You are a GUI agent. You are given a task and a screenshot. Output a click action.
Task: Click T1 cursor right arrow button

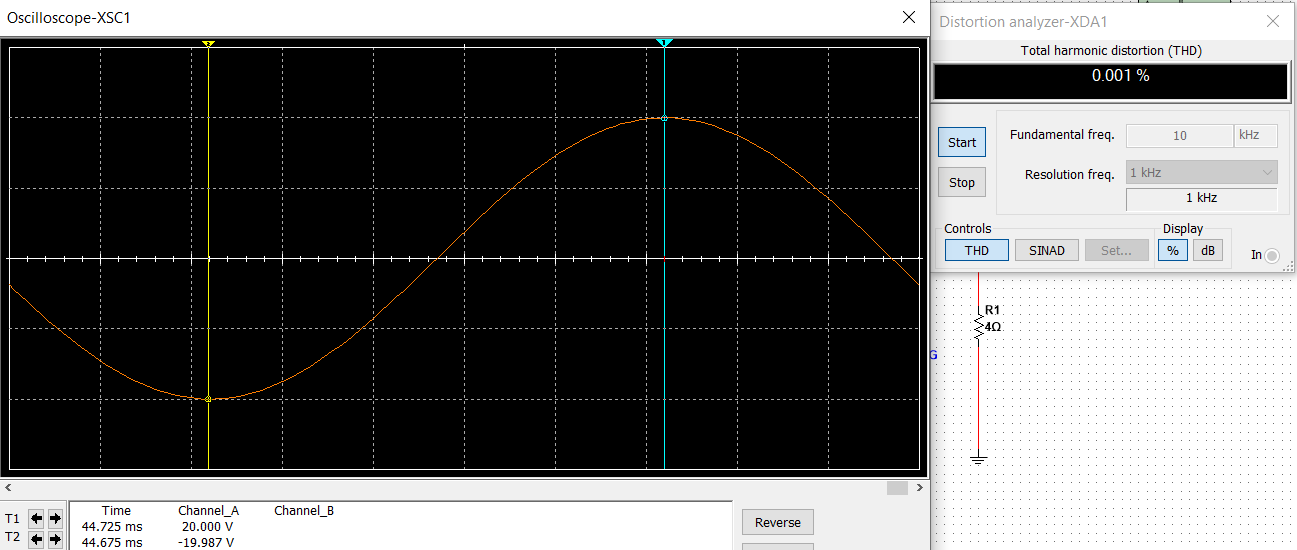pyautogui.click(x=54, y=518)
